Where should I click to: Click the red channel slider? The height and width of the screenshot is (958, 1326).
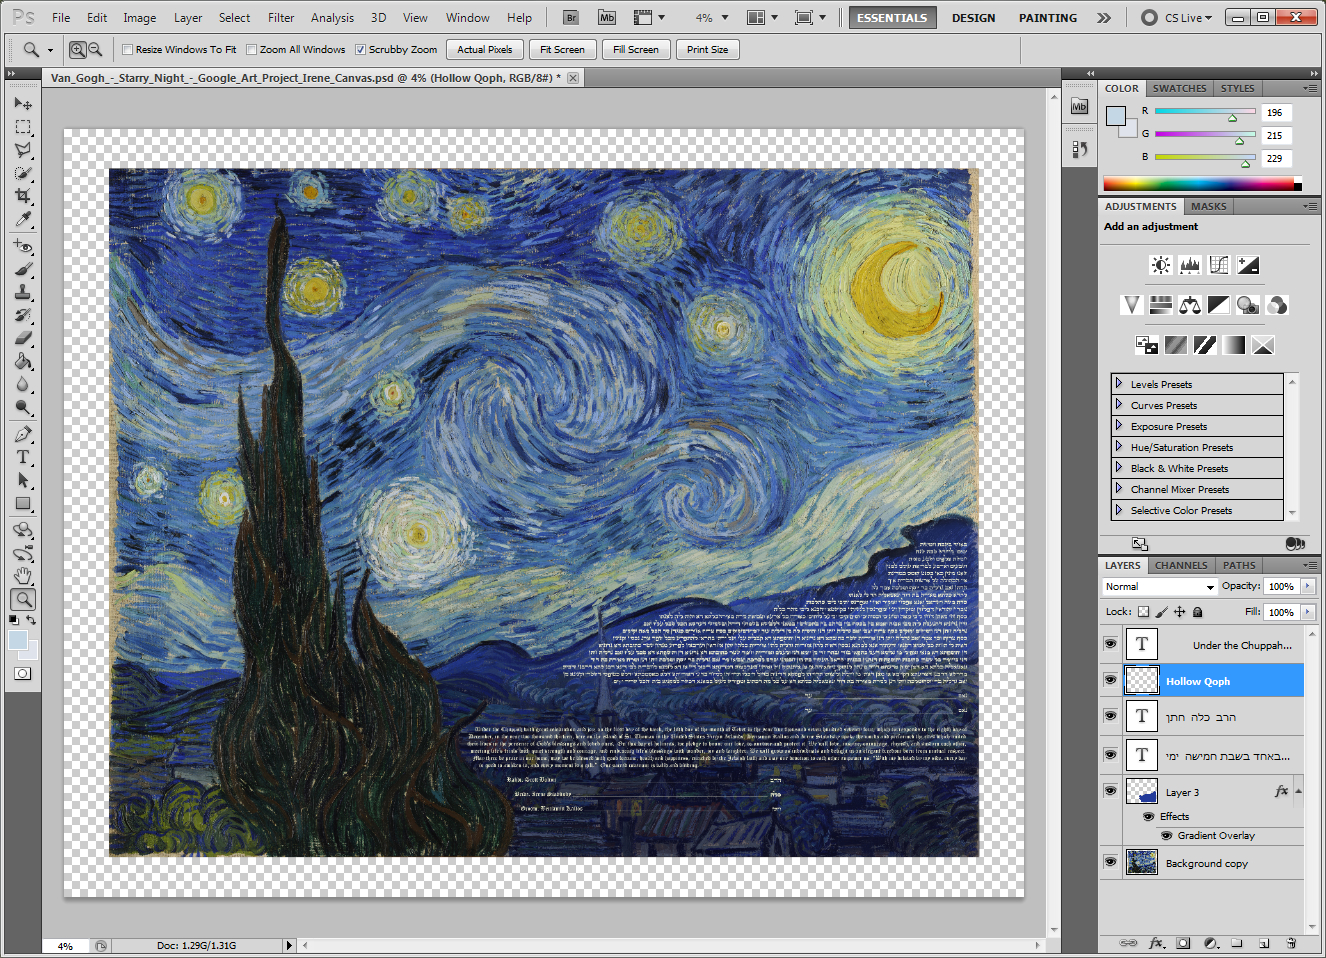coord(1204,113)
